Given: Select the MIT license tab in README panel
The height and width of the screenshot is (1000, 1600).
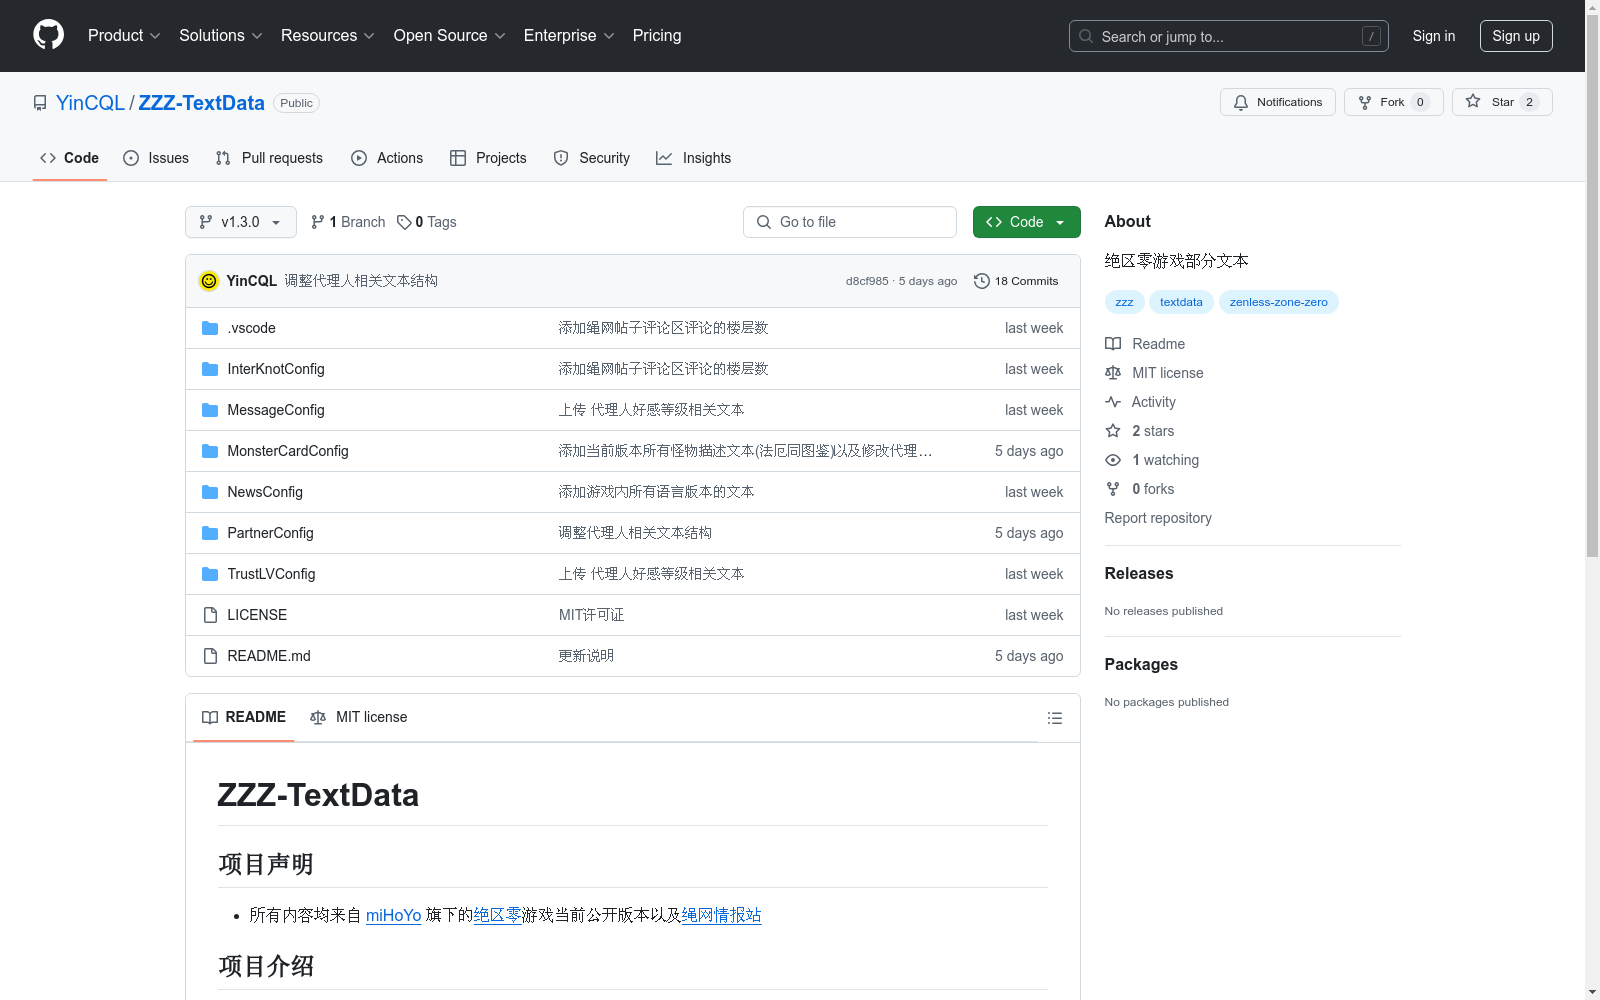Looking at the screenshot, I should coord(359,718).
